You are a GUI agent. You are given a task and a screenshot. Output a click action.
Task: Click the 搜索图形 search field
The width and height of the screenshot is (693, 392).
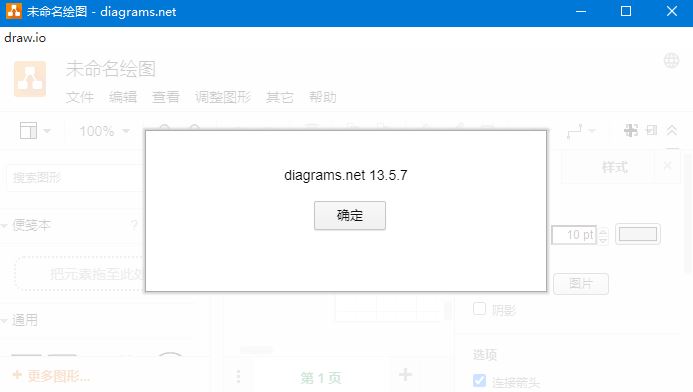coord(76,178)
